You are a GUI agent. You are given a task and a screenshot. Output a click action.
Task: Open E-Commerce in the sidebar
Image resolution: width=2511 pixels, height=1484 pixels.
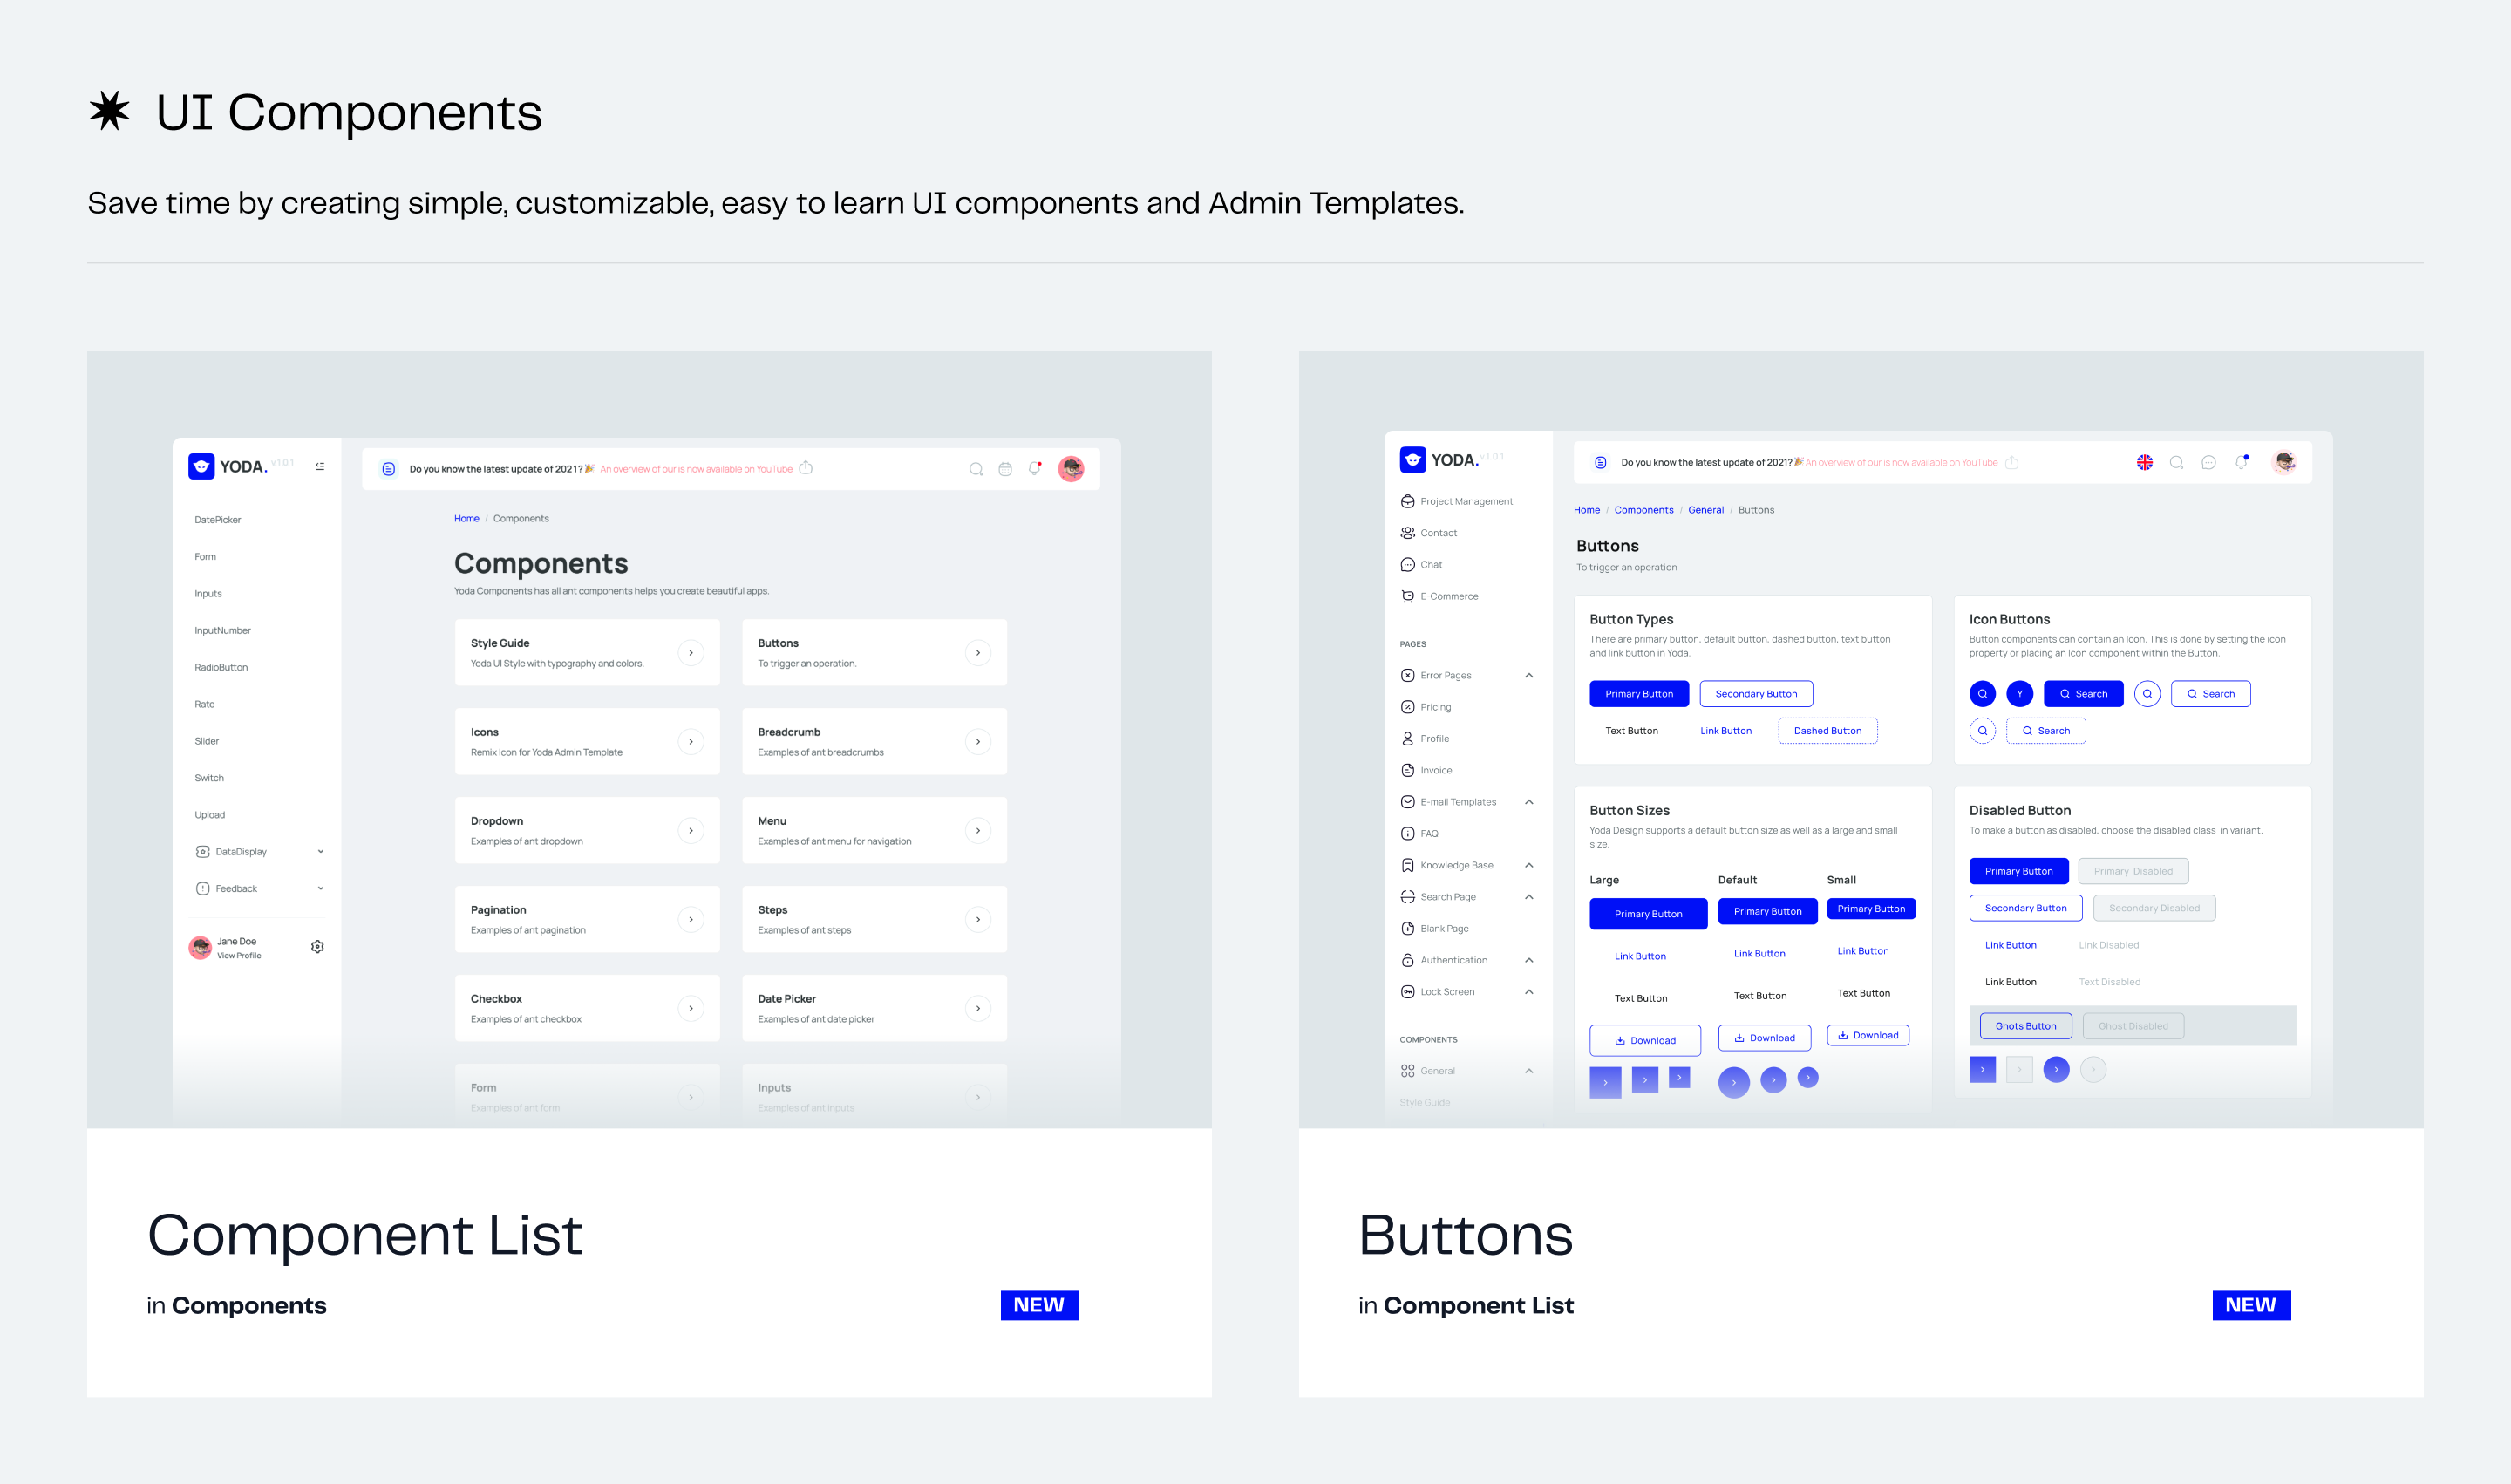[1439, 597]
